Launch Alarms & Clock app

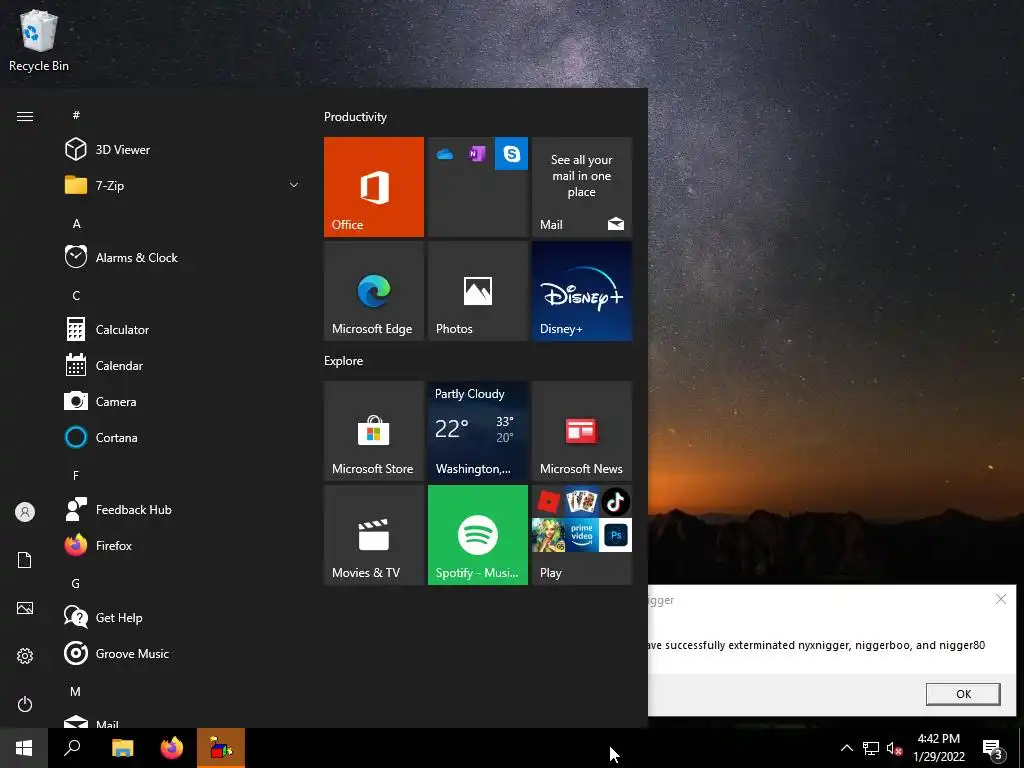pos(183,257)
